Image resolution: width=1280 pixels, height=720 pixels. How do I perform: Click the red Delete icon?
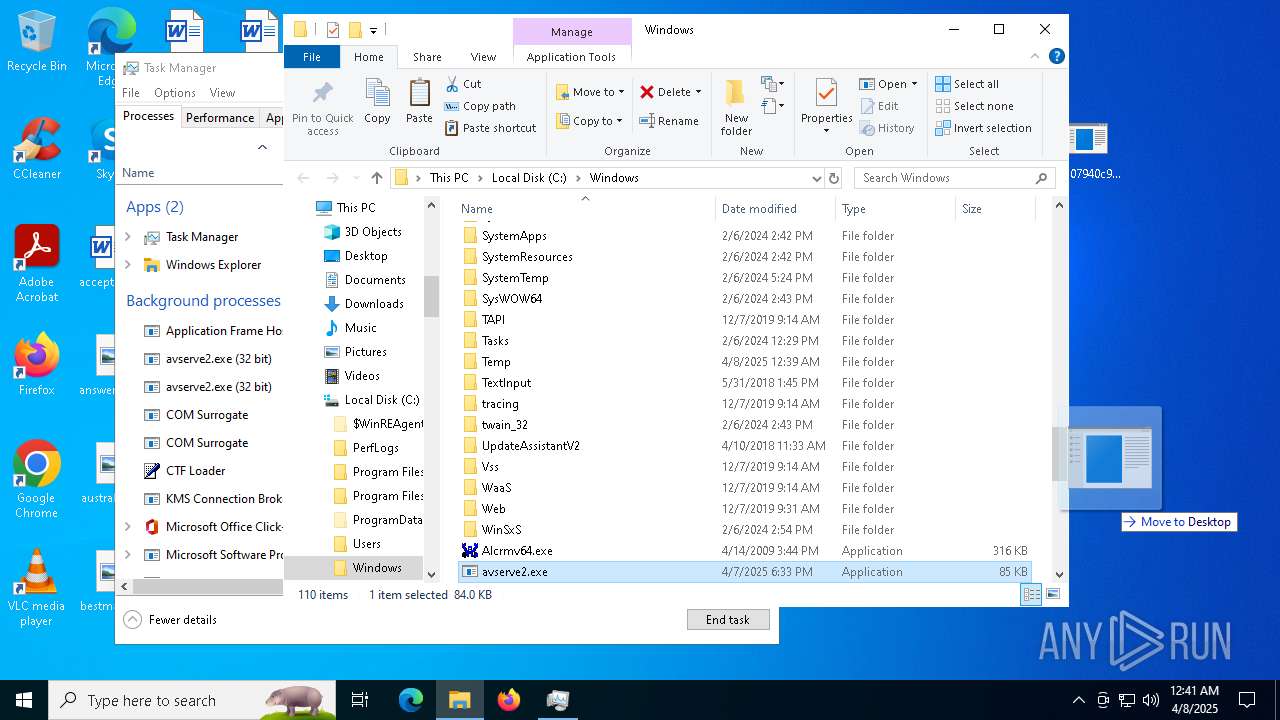(x=647, y=92)
